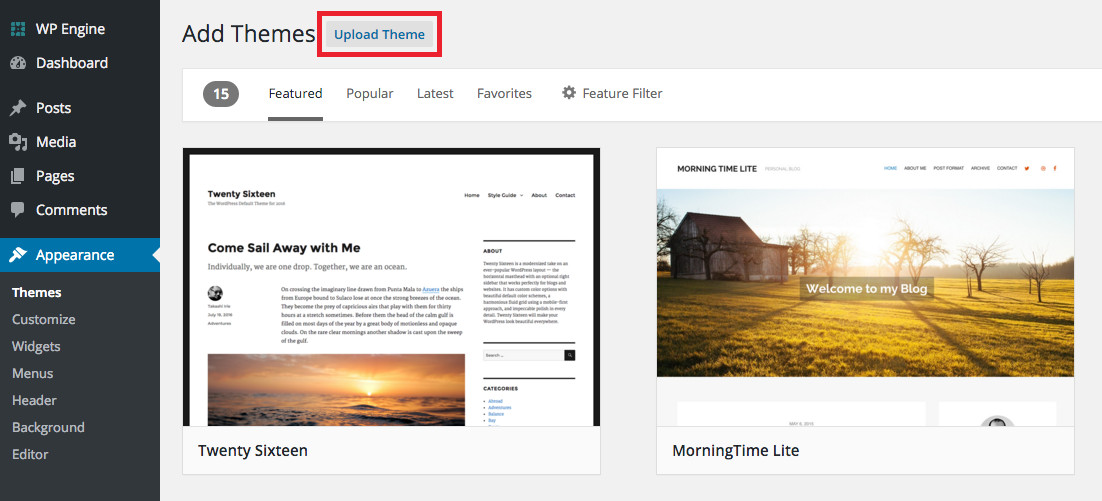This screenshot has width=1102, height=501.
Task: Click the WP Engine logo icon
Action: [18, 30]
